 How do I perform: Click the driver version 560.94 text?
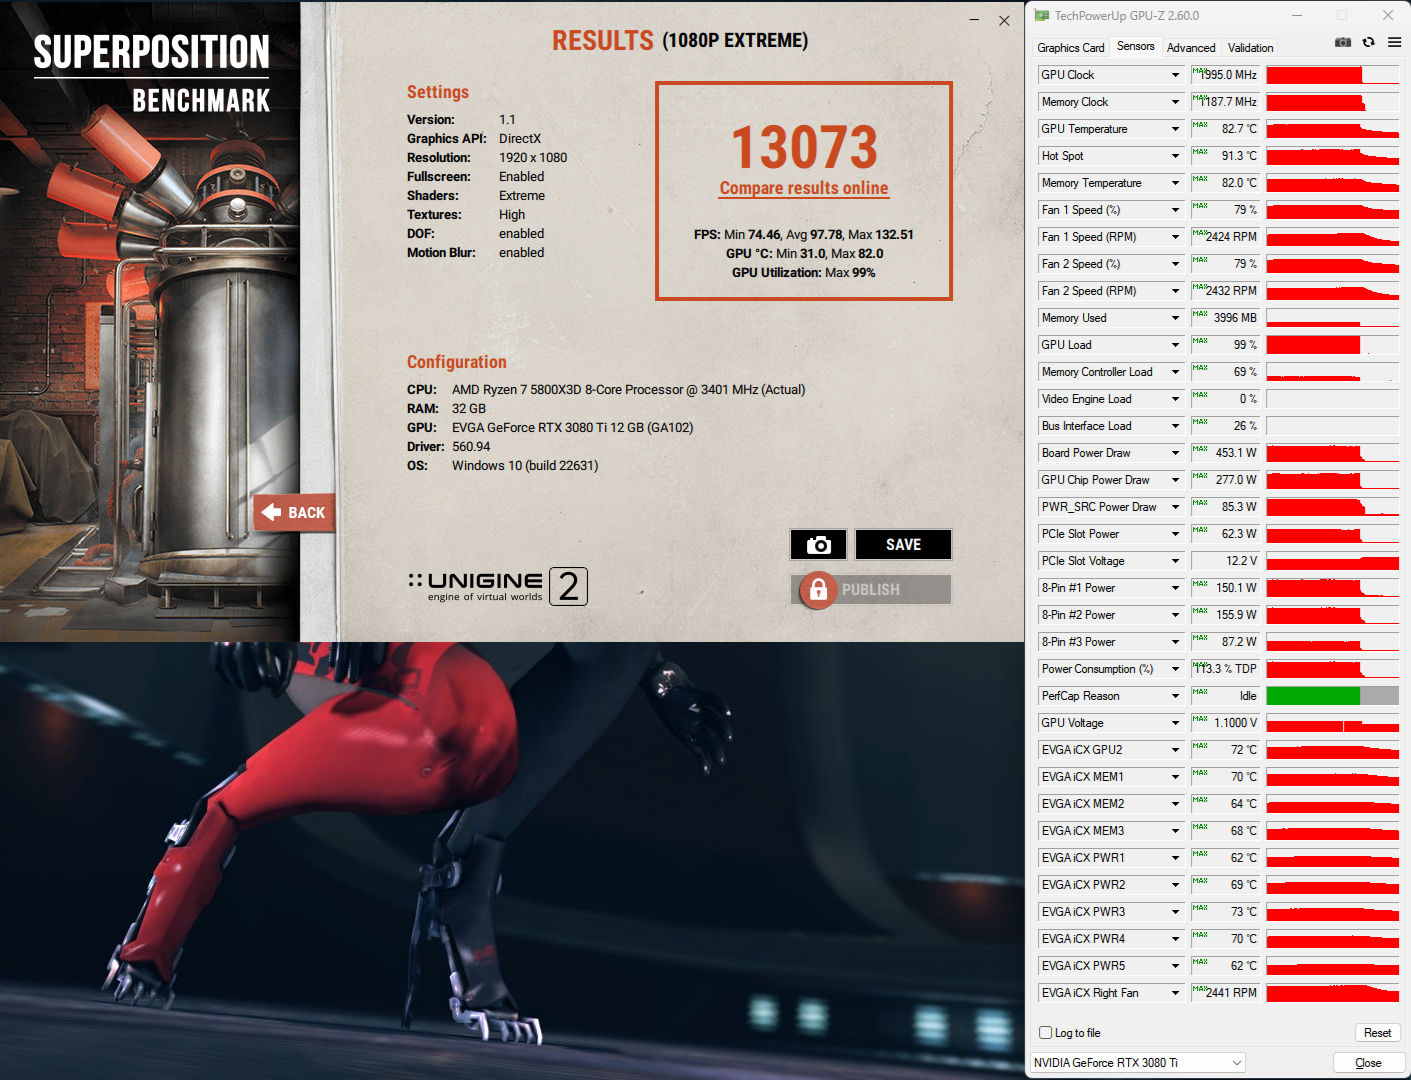471,447
